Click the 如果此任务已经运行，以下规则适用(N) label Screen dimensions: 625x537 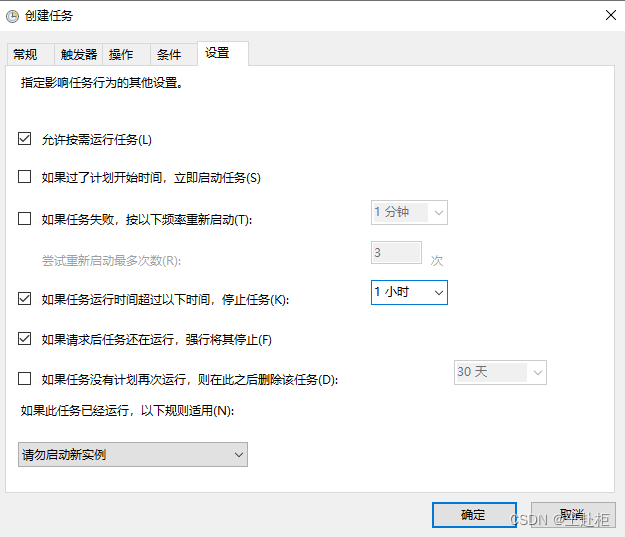coord(127,410)
